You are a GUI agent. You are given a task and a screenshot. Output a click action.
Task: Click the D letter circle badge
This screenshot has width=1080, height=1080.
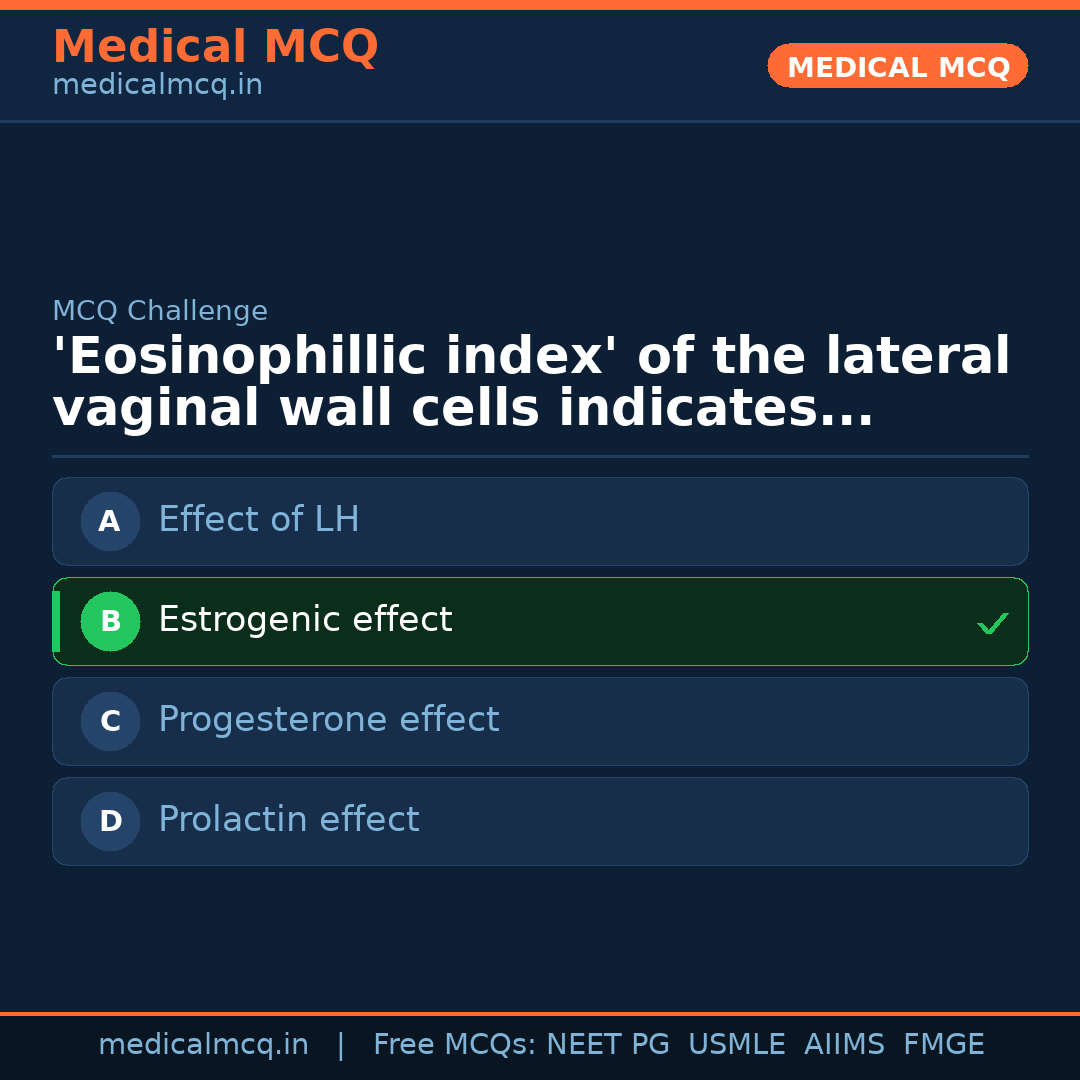click(x=110, y=821)
